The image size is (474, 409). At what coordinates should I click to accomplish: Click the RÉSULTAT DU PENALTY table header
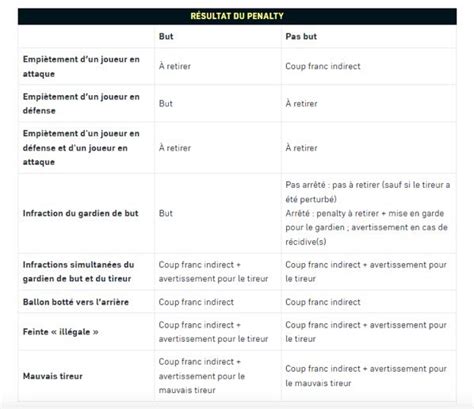[x=237, y=16]
